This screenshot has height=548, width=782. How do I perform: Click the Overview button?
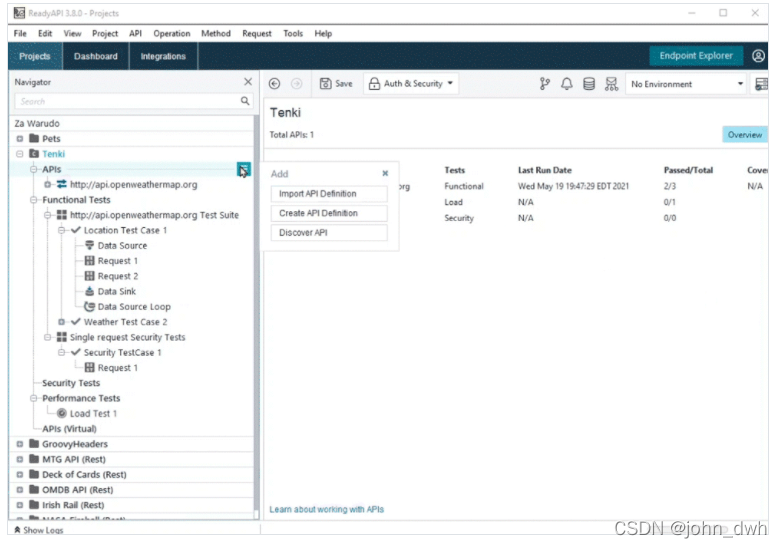(745, 135)
